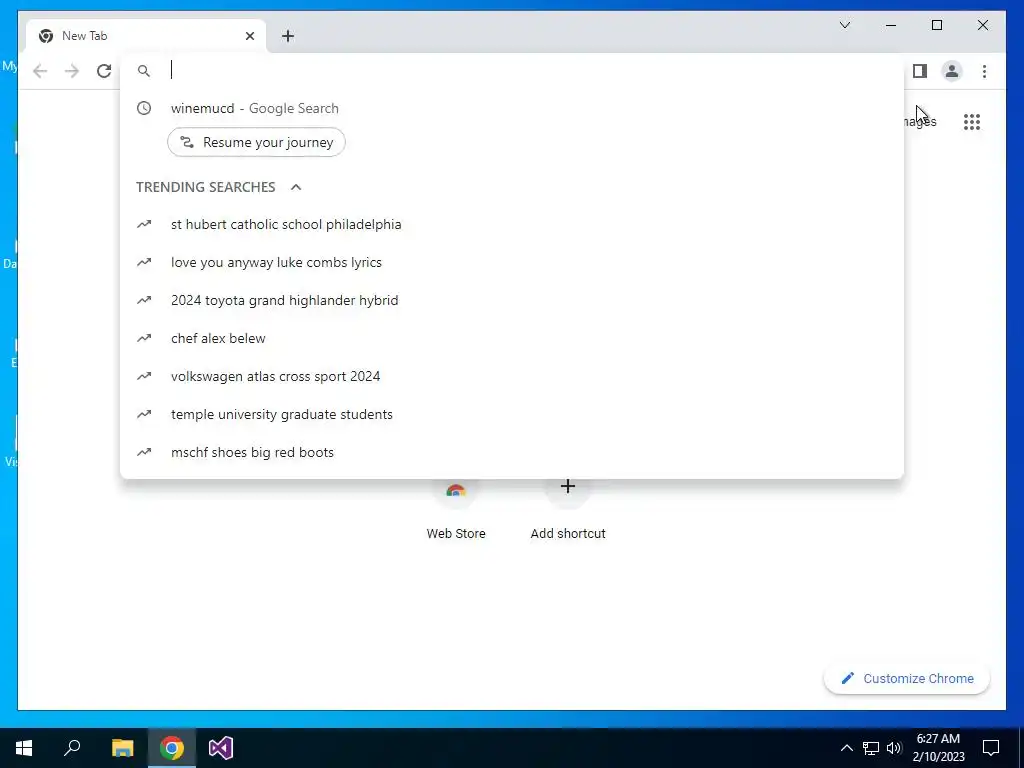Select the winemucd Google Search suggestion

[512, 108]
